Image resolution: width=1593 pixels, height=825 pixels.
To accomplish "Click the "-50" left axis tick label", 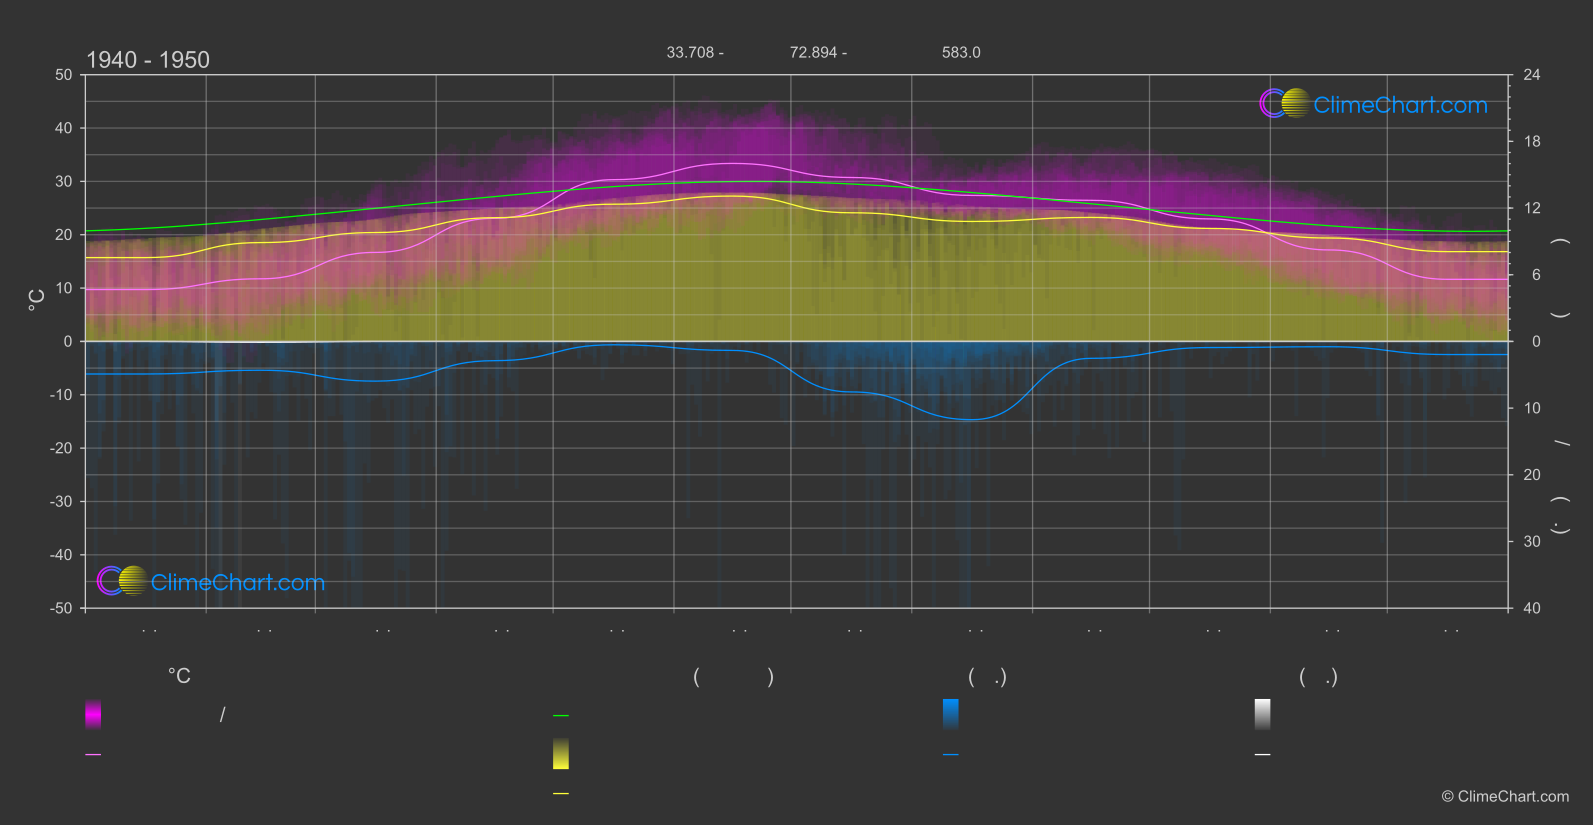I will (61, 608).
